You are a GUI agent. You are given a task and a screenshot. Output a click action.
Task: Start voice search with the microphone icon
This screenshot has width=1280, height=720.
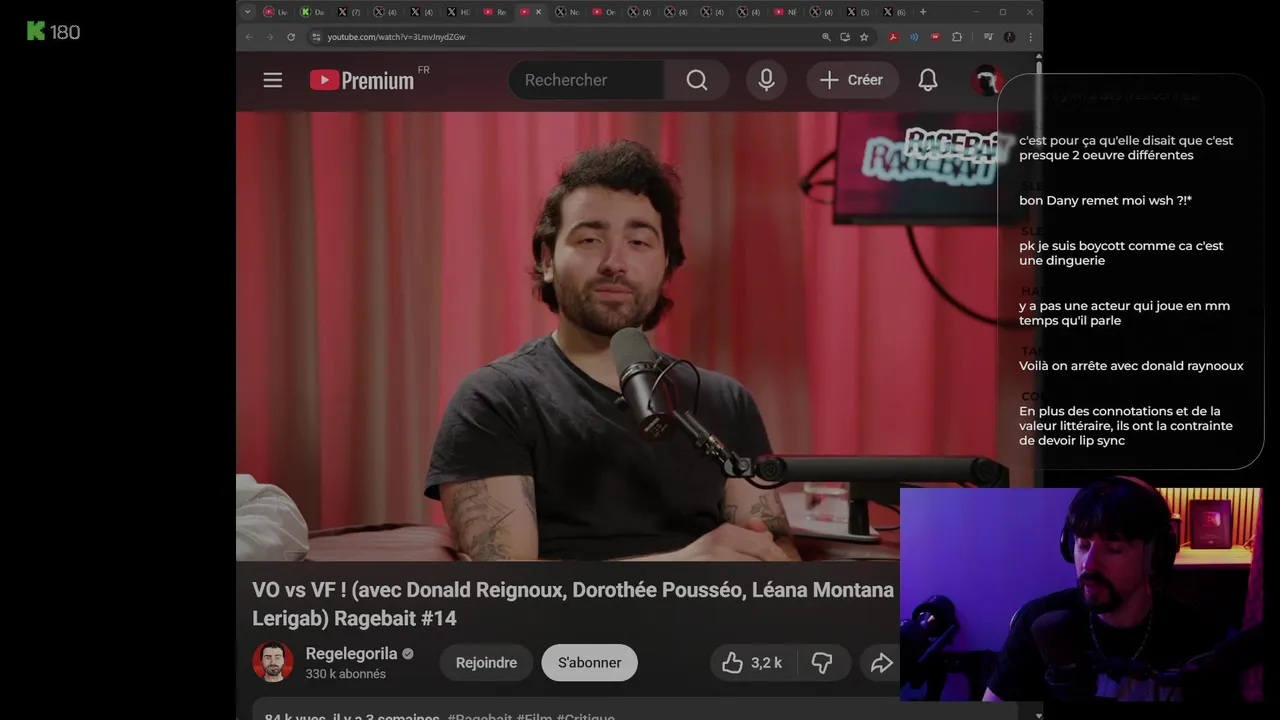point(766,80)
